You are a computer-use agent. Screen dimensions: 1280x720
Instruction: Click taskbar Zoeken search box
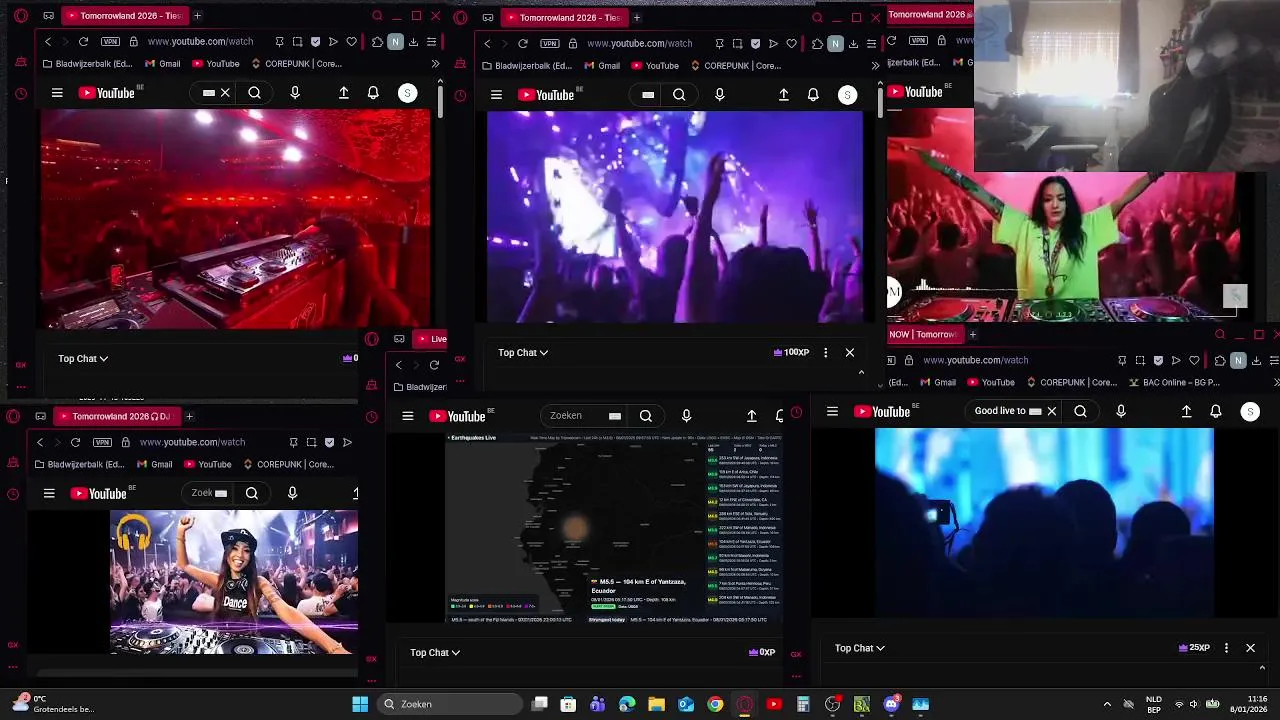tap(450, 704)
